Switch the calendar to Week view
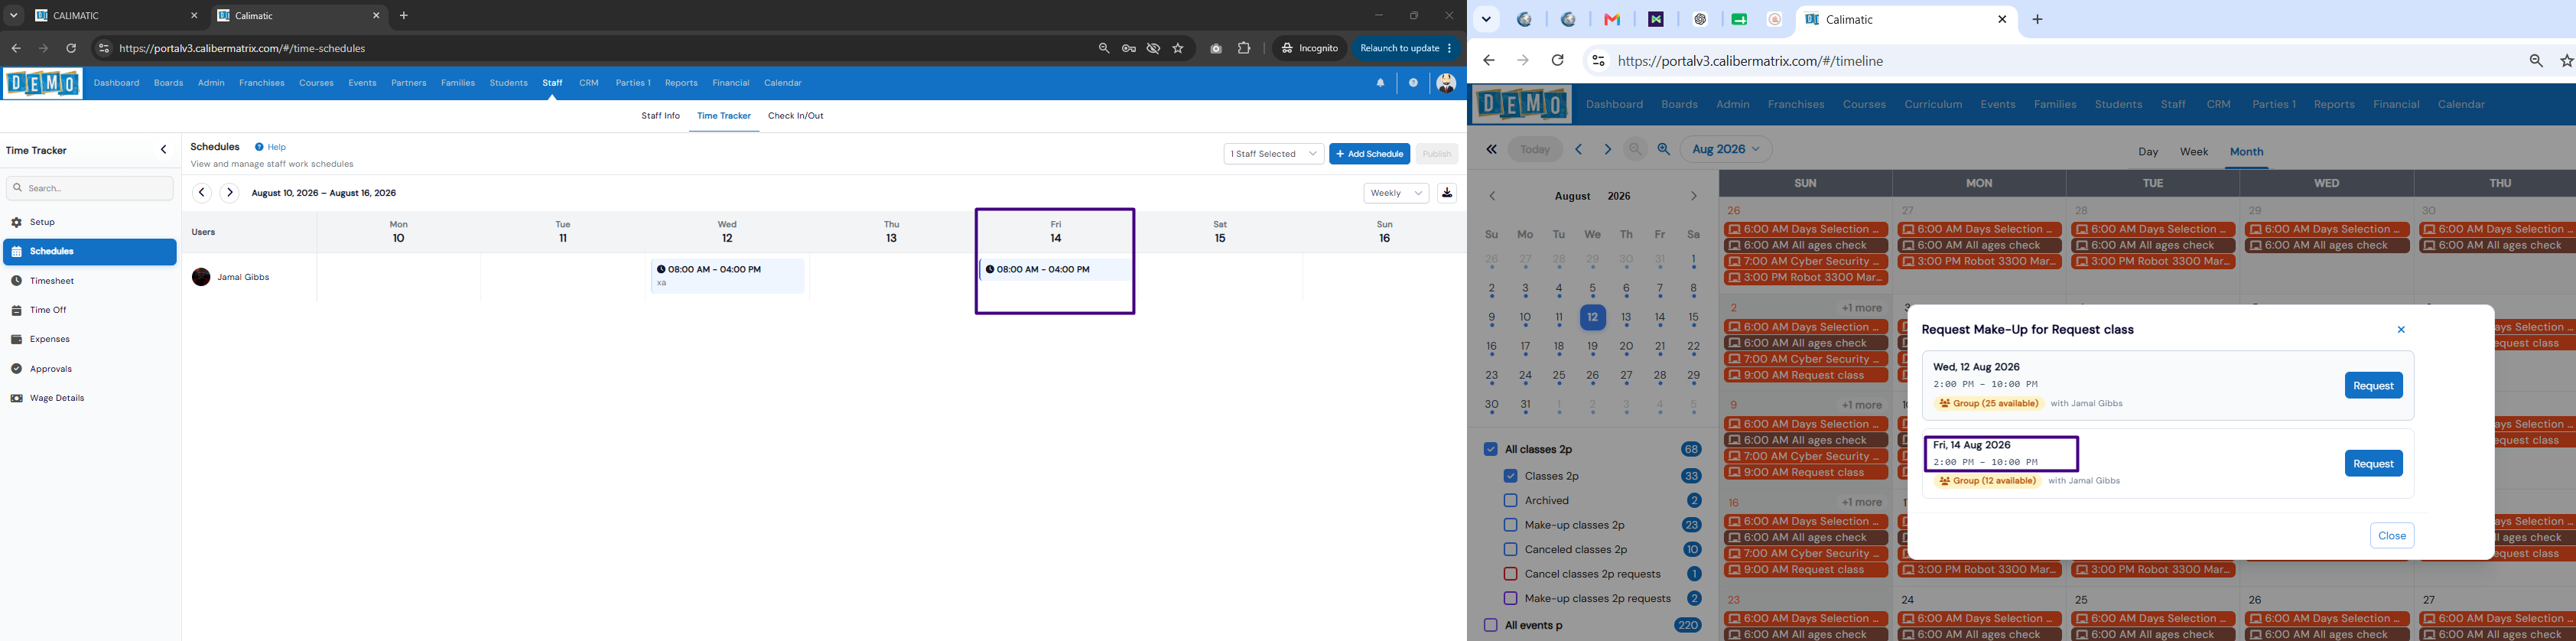 click(2194, 152)
